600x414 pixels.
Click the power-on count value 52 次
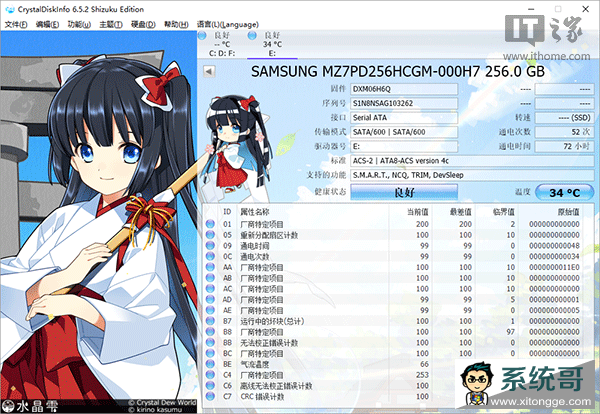[x=564, y=132]
